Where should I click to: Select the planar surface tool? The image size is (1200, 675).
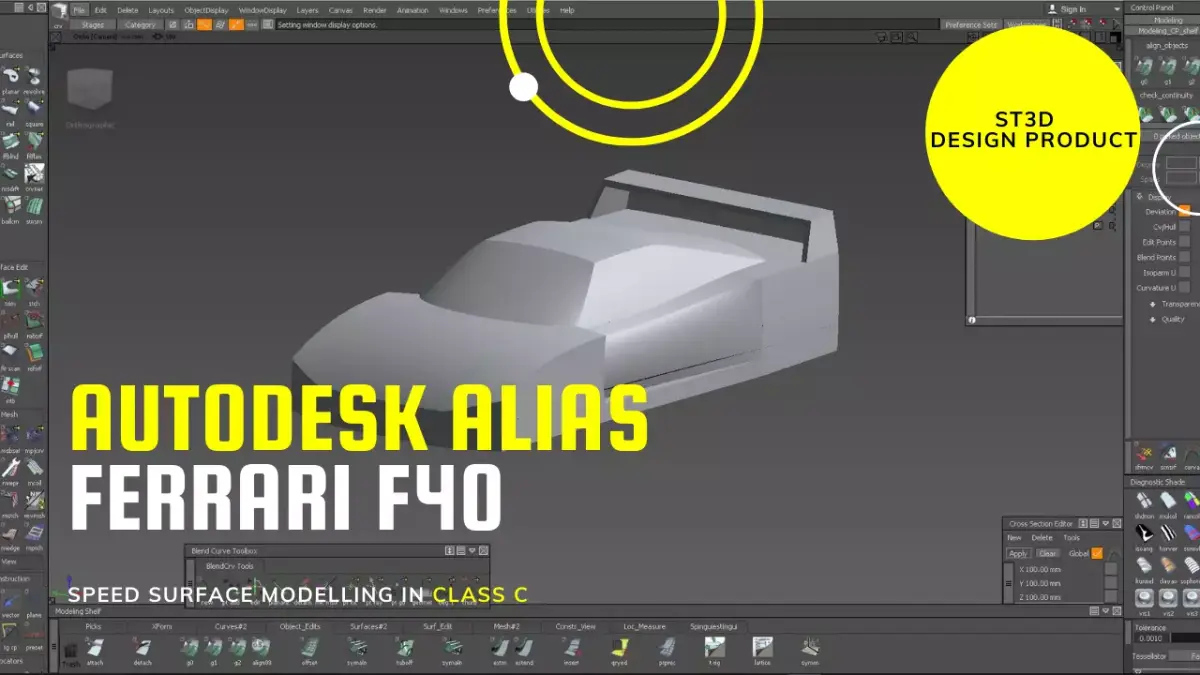point(10,78)
